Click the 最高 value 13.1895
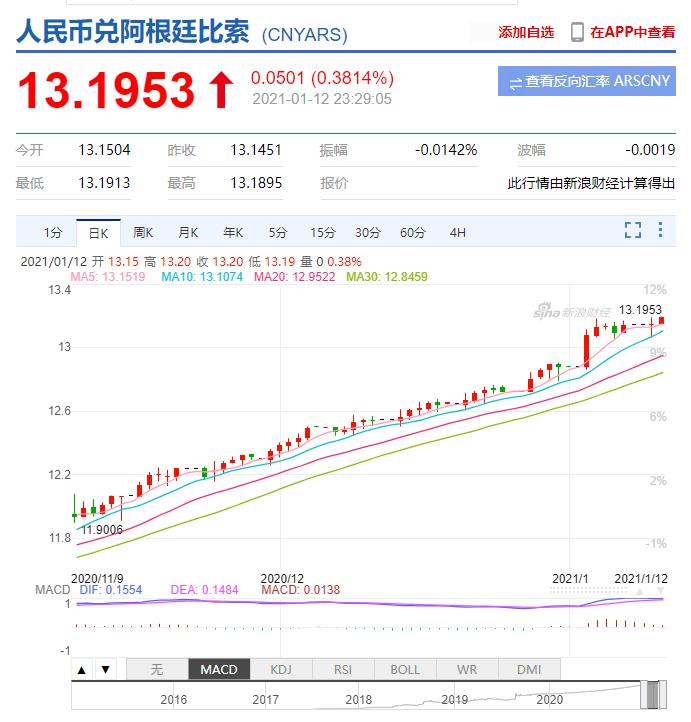The height and width of the screenshot is (722, 691). [256, 183]
